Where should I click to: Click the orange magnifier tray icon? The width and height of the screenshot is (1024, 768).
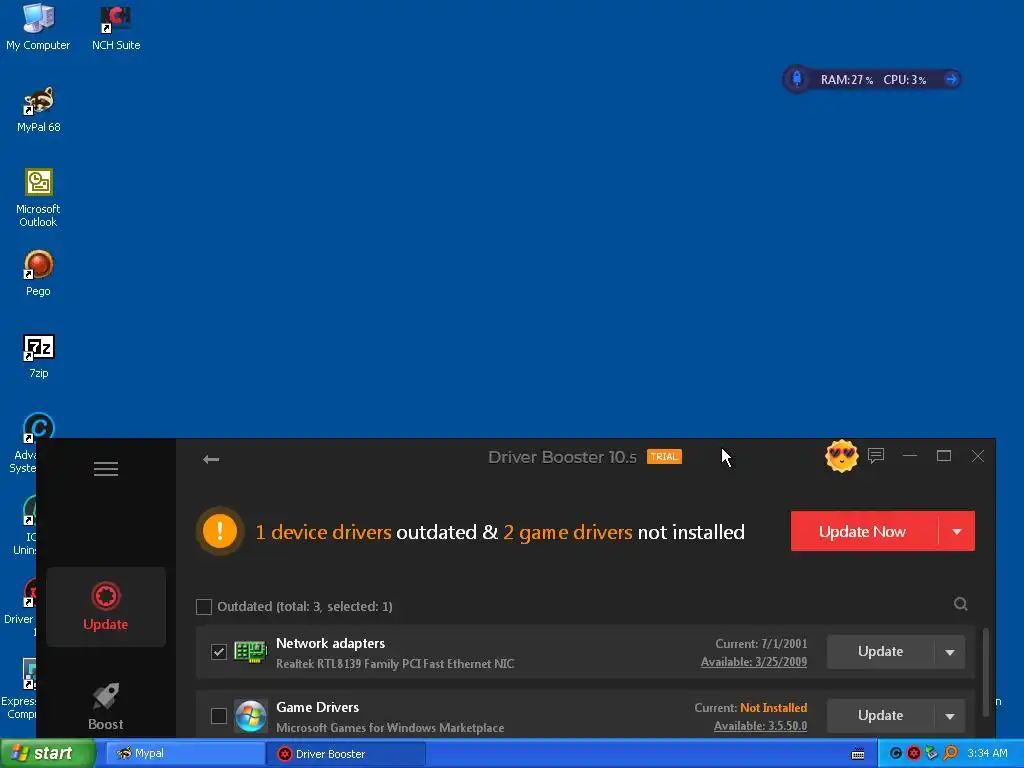coord(950,754)
